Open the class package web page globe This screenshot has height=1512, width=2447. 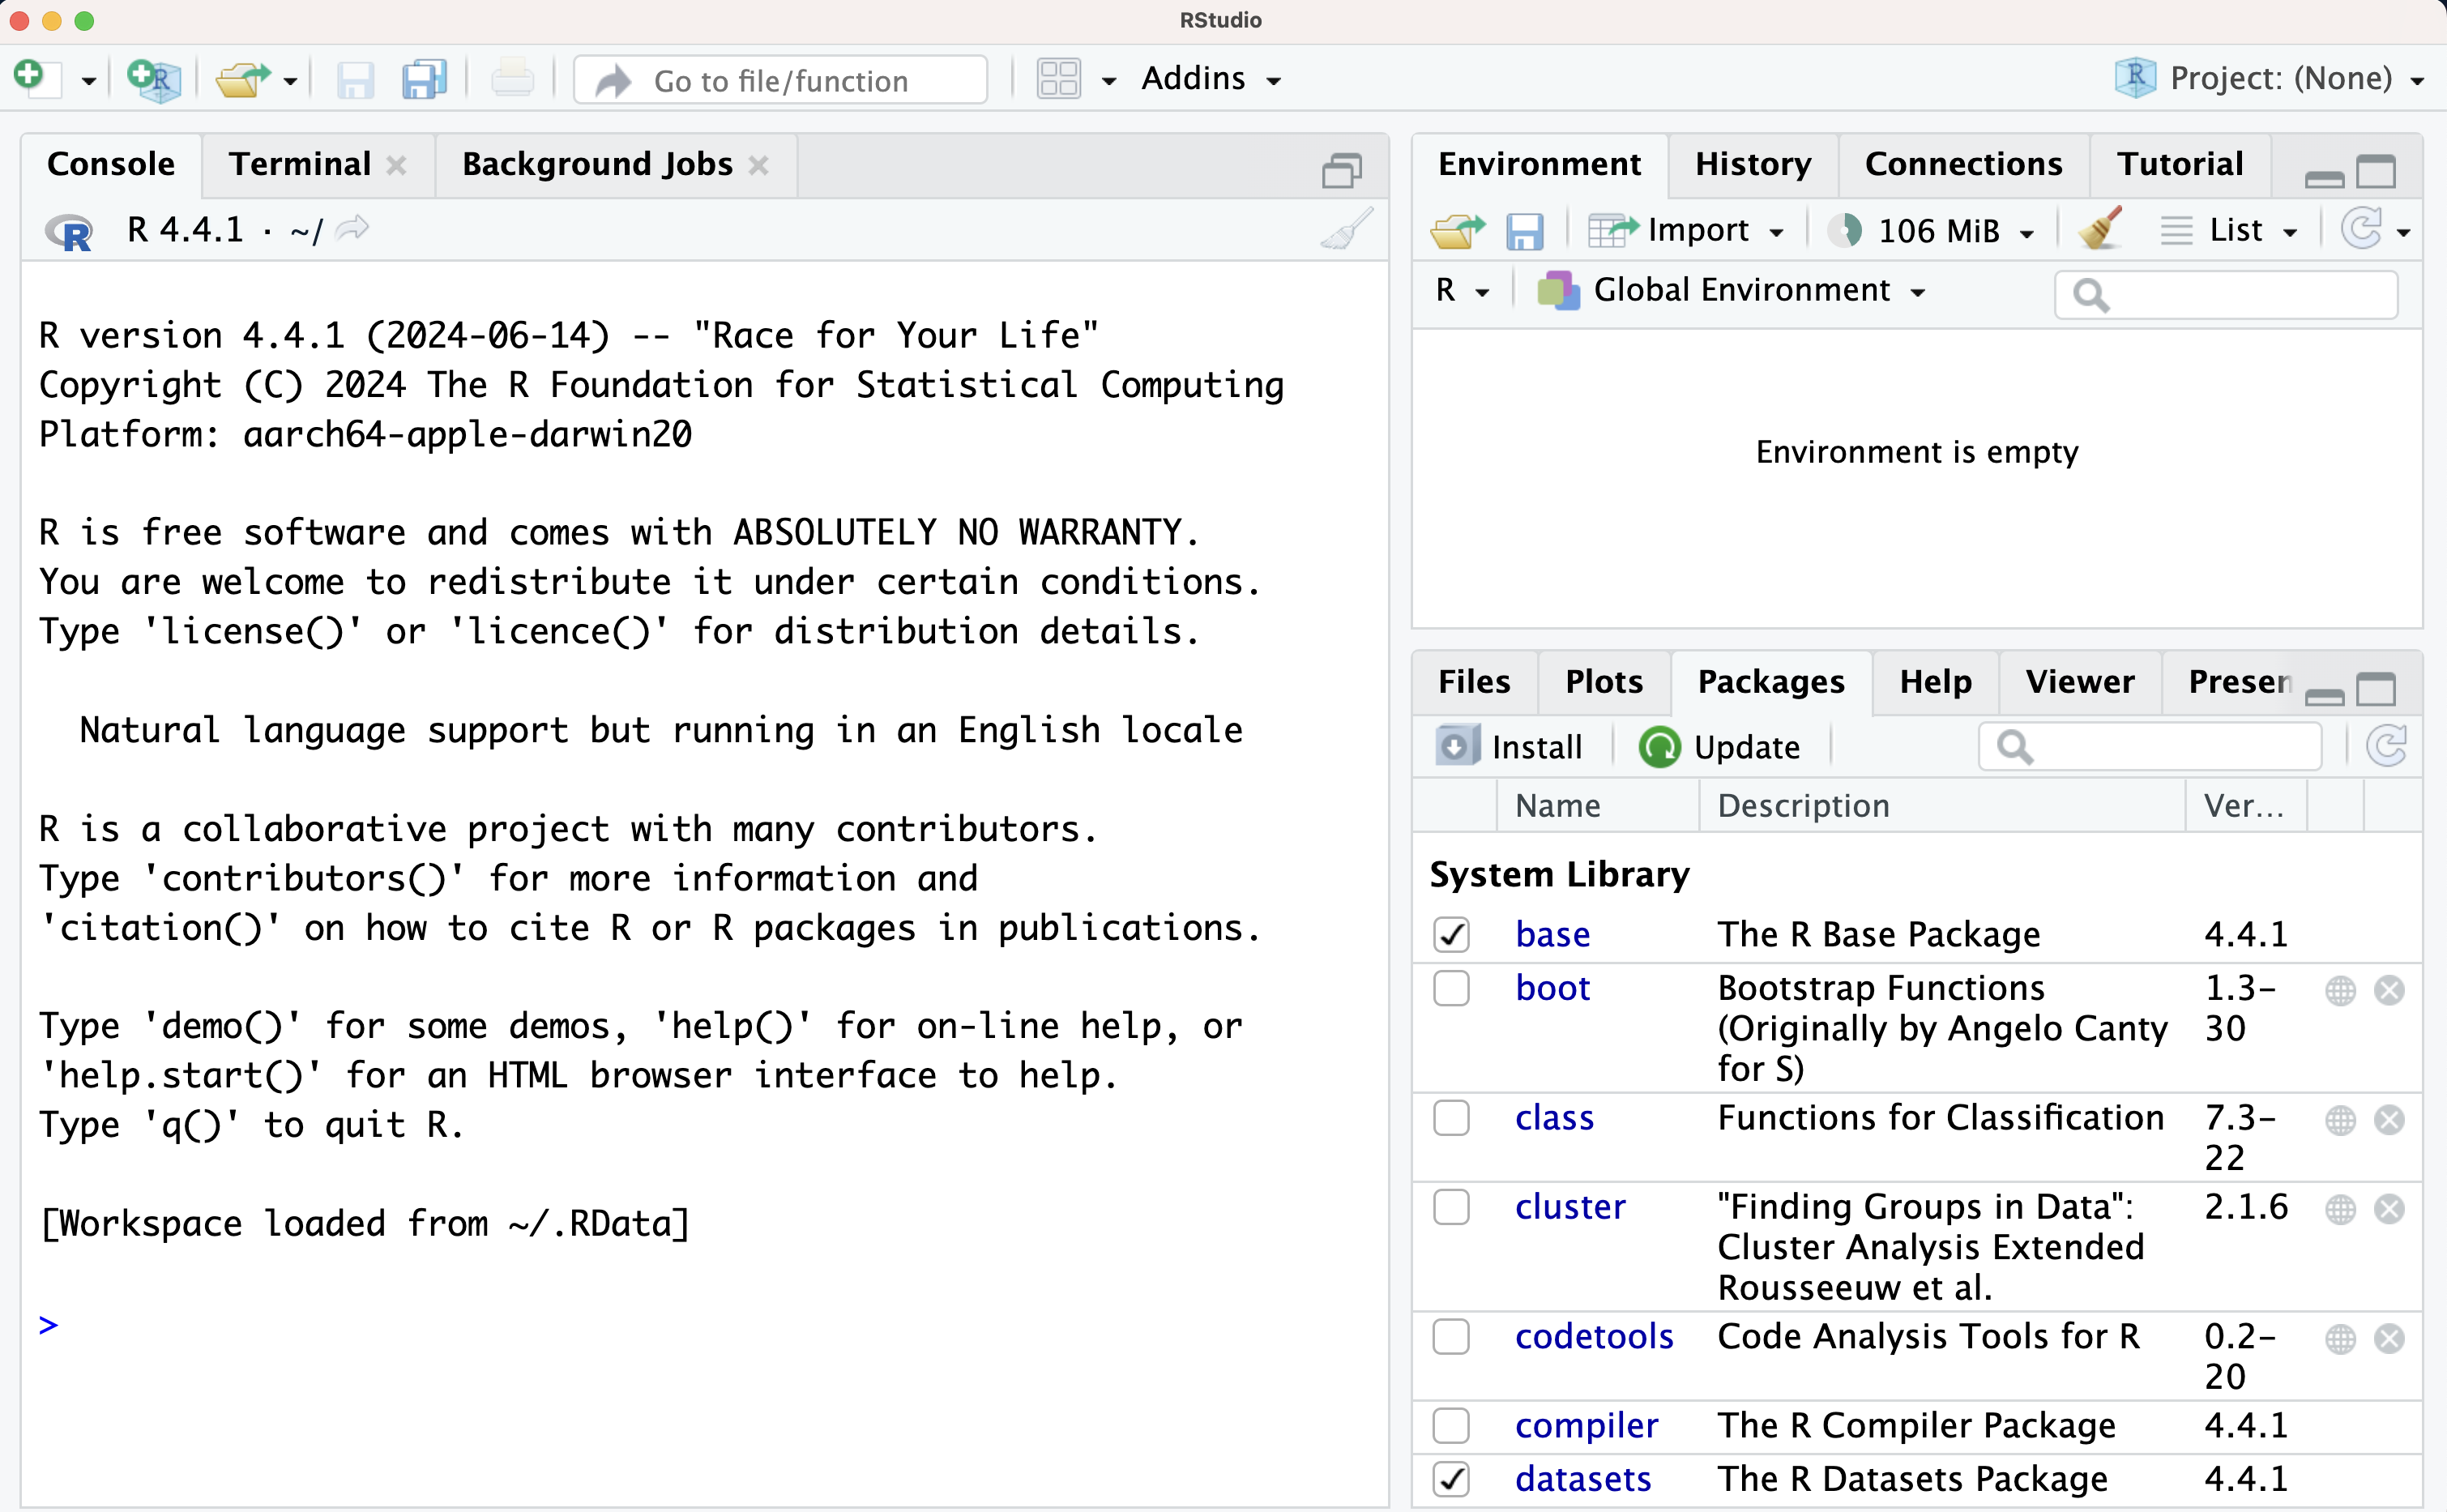tap(2340, 1120)
